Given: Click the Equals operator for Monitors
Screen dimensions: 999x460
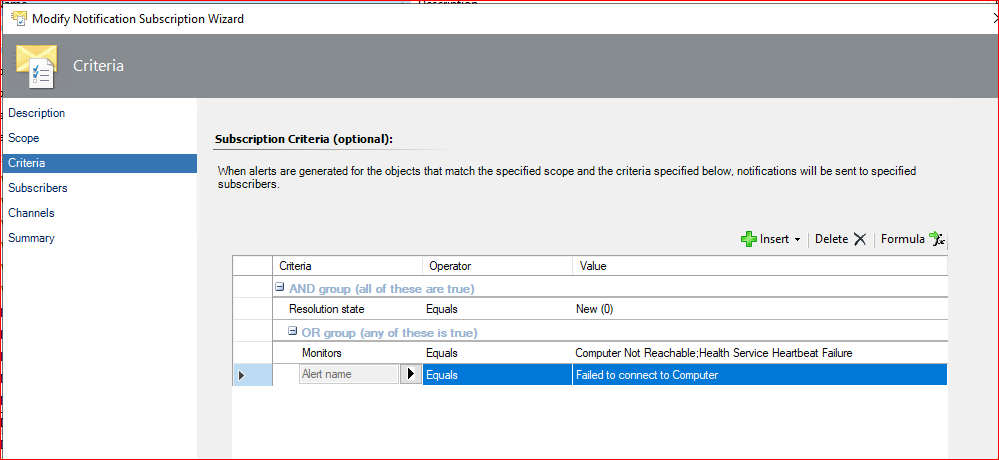Looking at the screenshot, I should pyautogui.click(x=498, y=353).
